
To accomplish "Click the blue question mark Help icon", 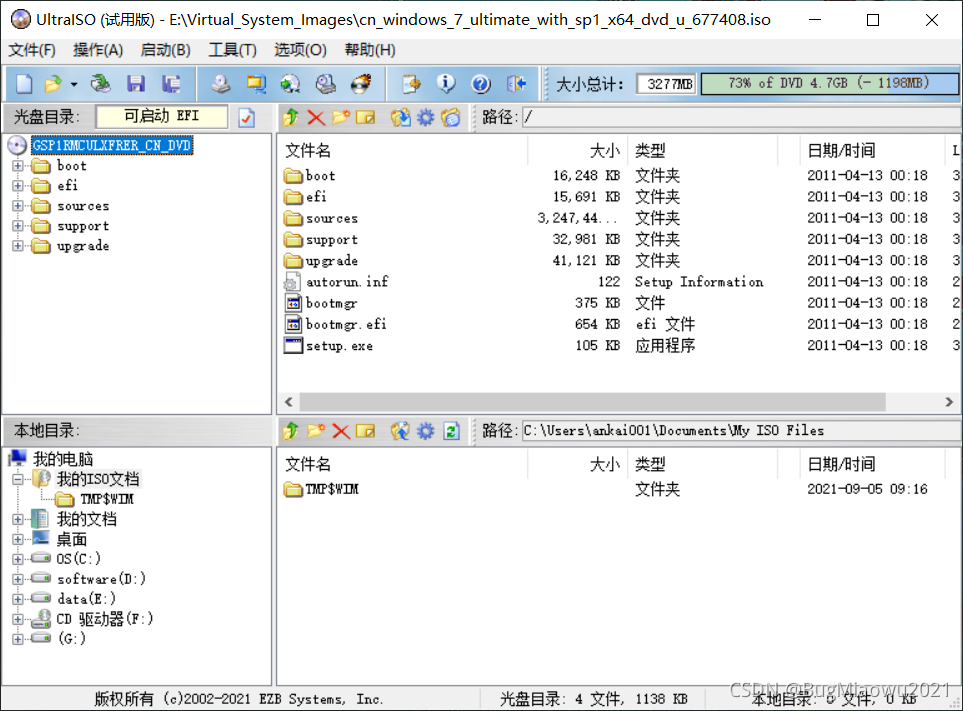I will [x=481, y=84].
